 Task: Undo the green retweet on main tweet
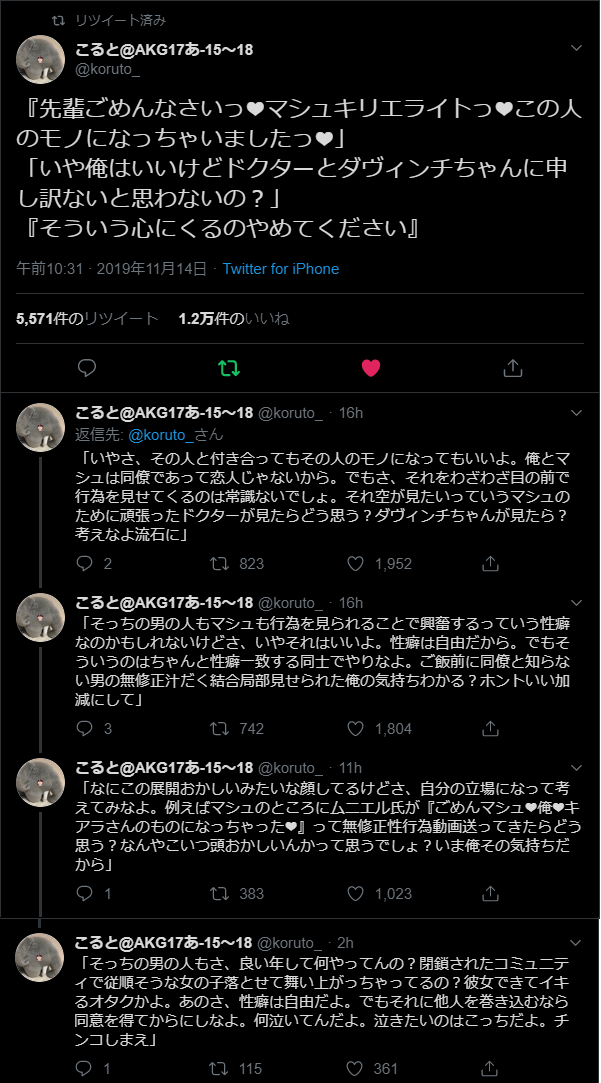coord(229,368)
